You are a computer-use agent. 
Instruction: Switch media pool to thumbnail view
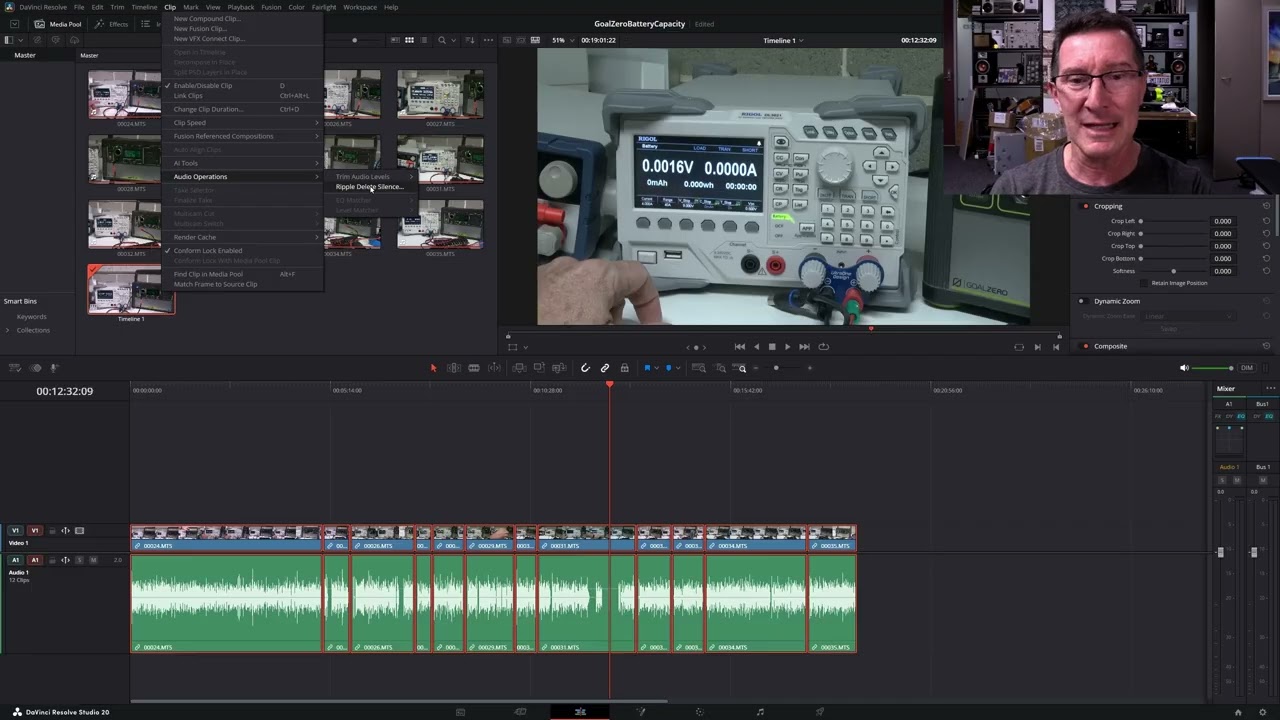pos(409,40)
